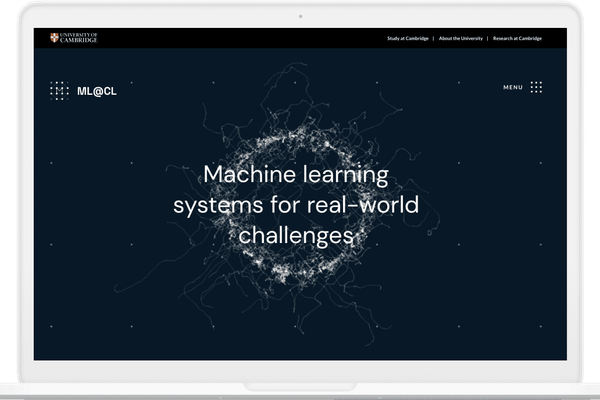The image size is (600, 400).
Task: Open the Research at Cambridge link
Action: click(517, 39)
